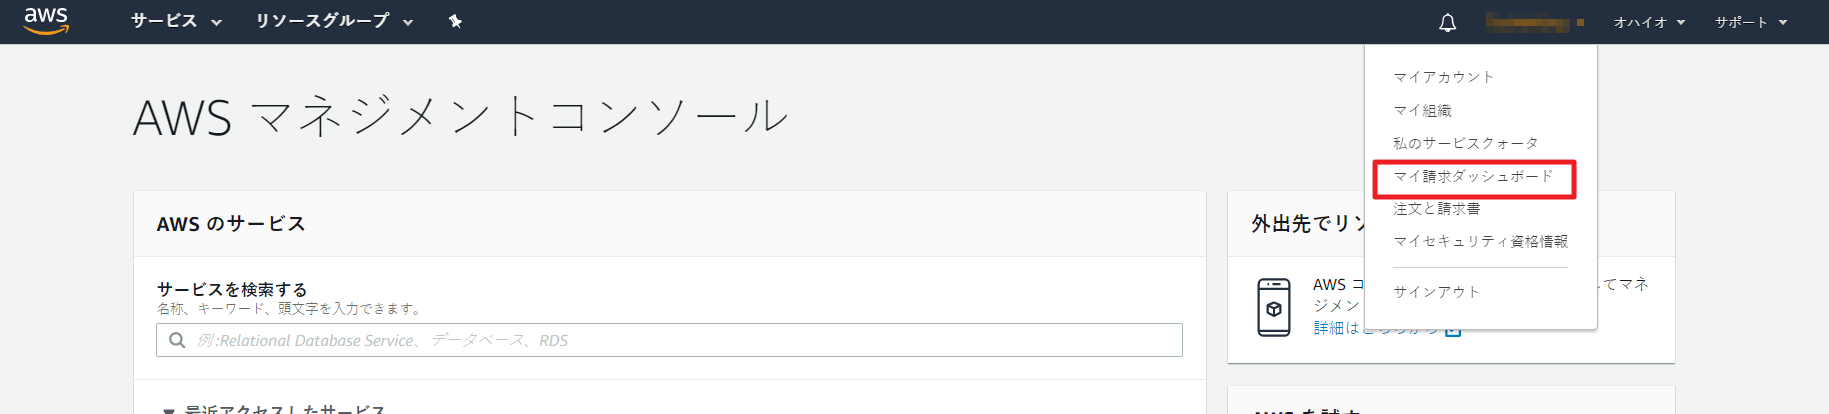
Task: Click the AWS logo home icon
Action: [46, 21]
